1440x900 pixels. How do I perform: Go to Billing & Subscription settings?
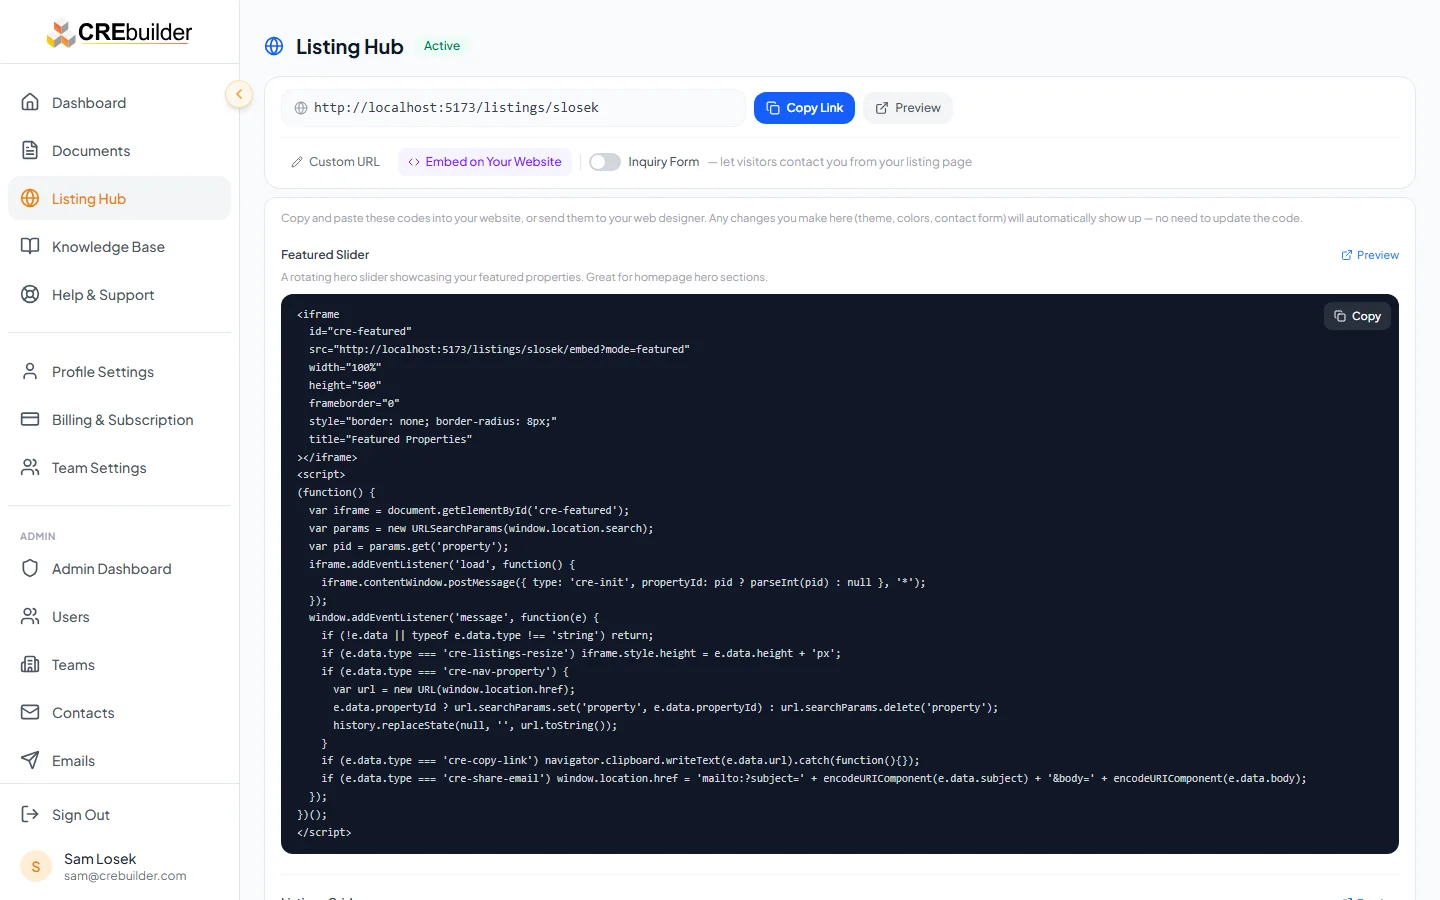[122, 419]
